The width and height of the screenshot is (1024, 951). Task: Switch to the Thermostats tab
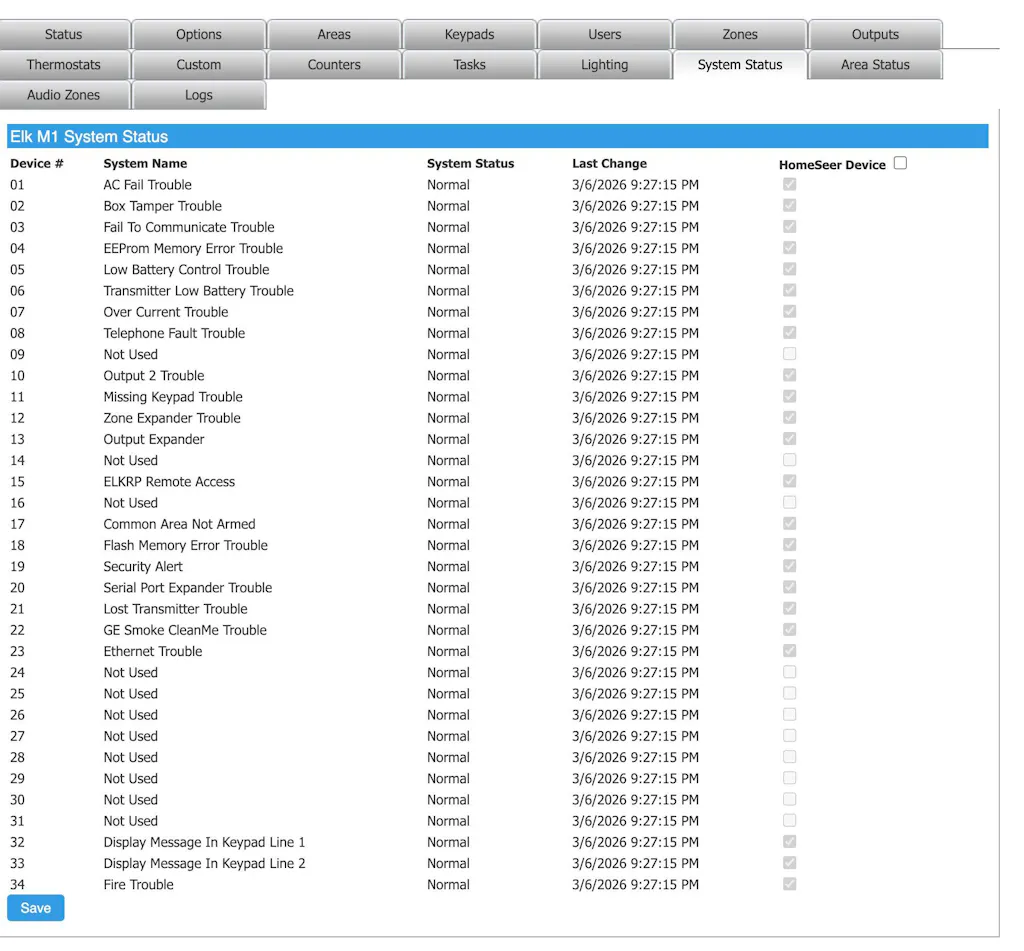click(64, 65)
